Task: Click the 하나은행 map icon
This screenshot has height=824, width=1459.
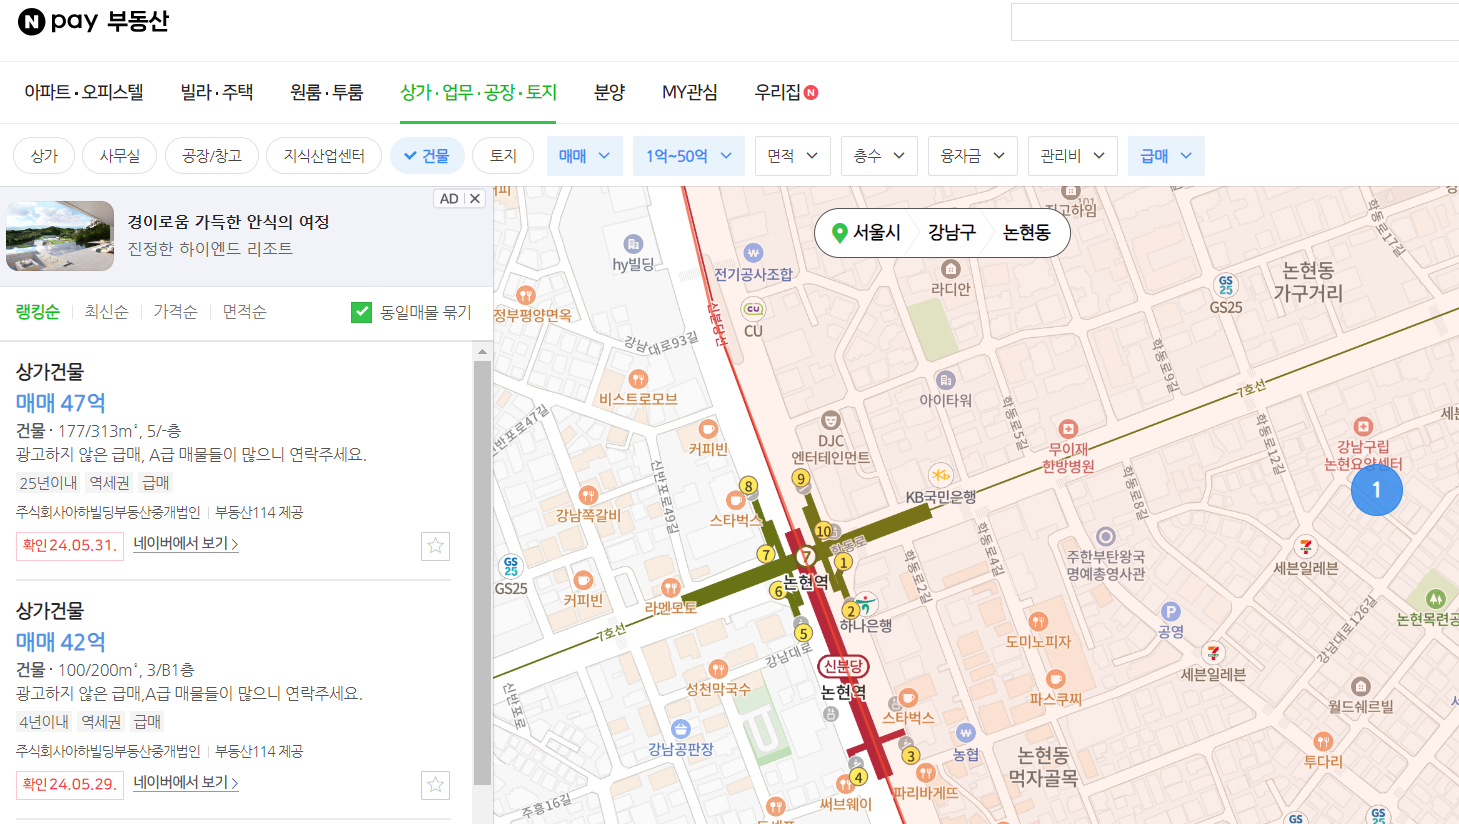Action: (866, 604)
